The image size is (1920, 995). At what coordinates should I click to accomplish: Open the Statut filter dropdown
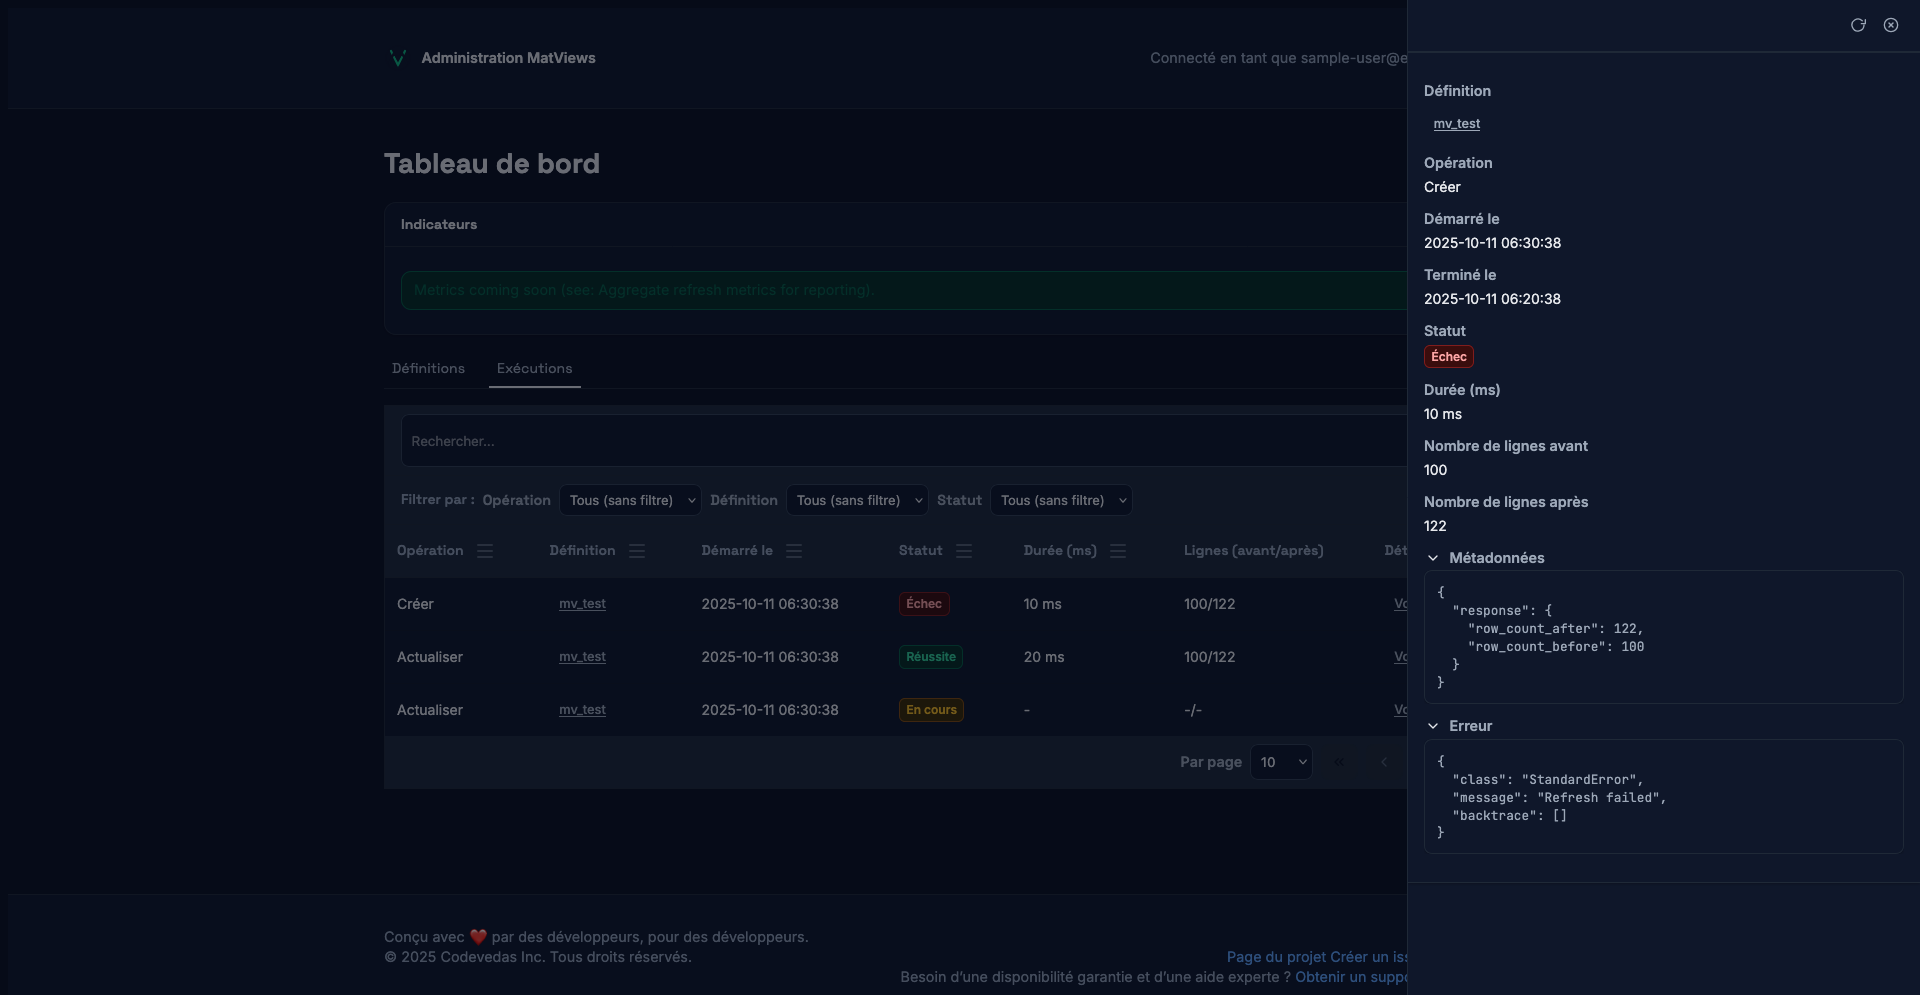click(1061, 500)
